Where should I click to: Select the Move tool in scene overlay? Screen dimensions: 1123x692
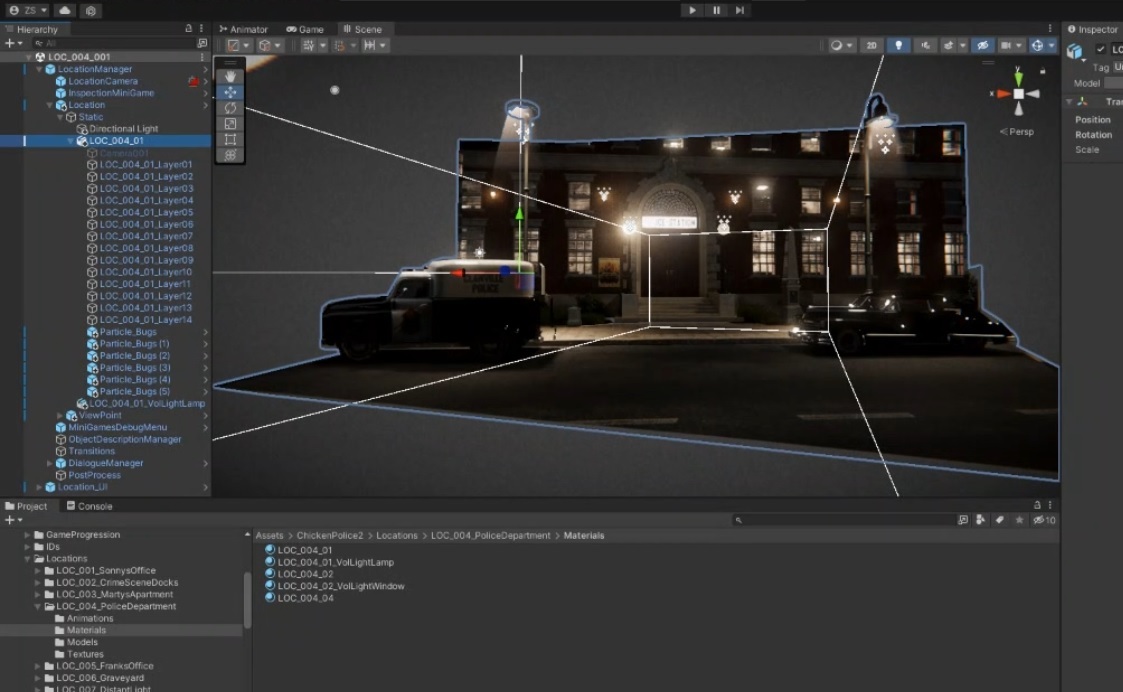[x=230, y=92]
